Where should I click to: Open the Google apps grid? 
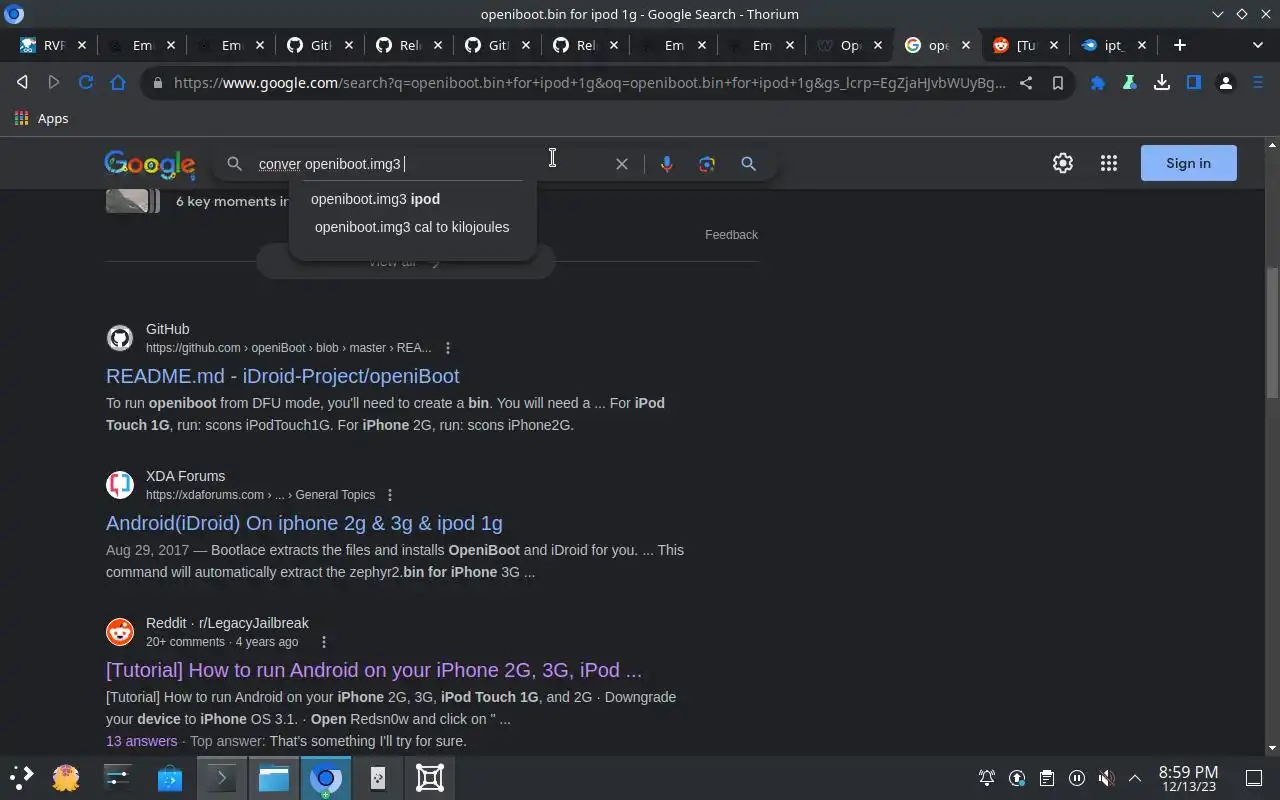click(x=1109, y=163)
